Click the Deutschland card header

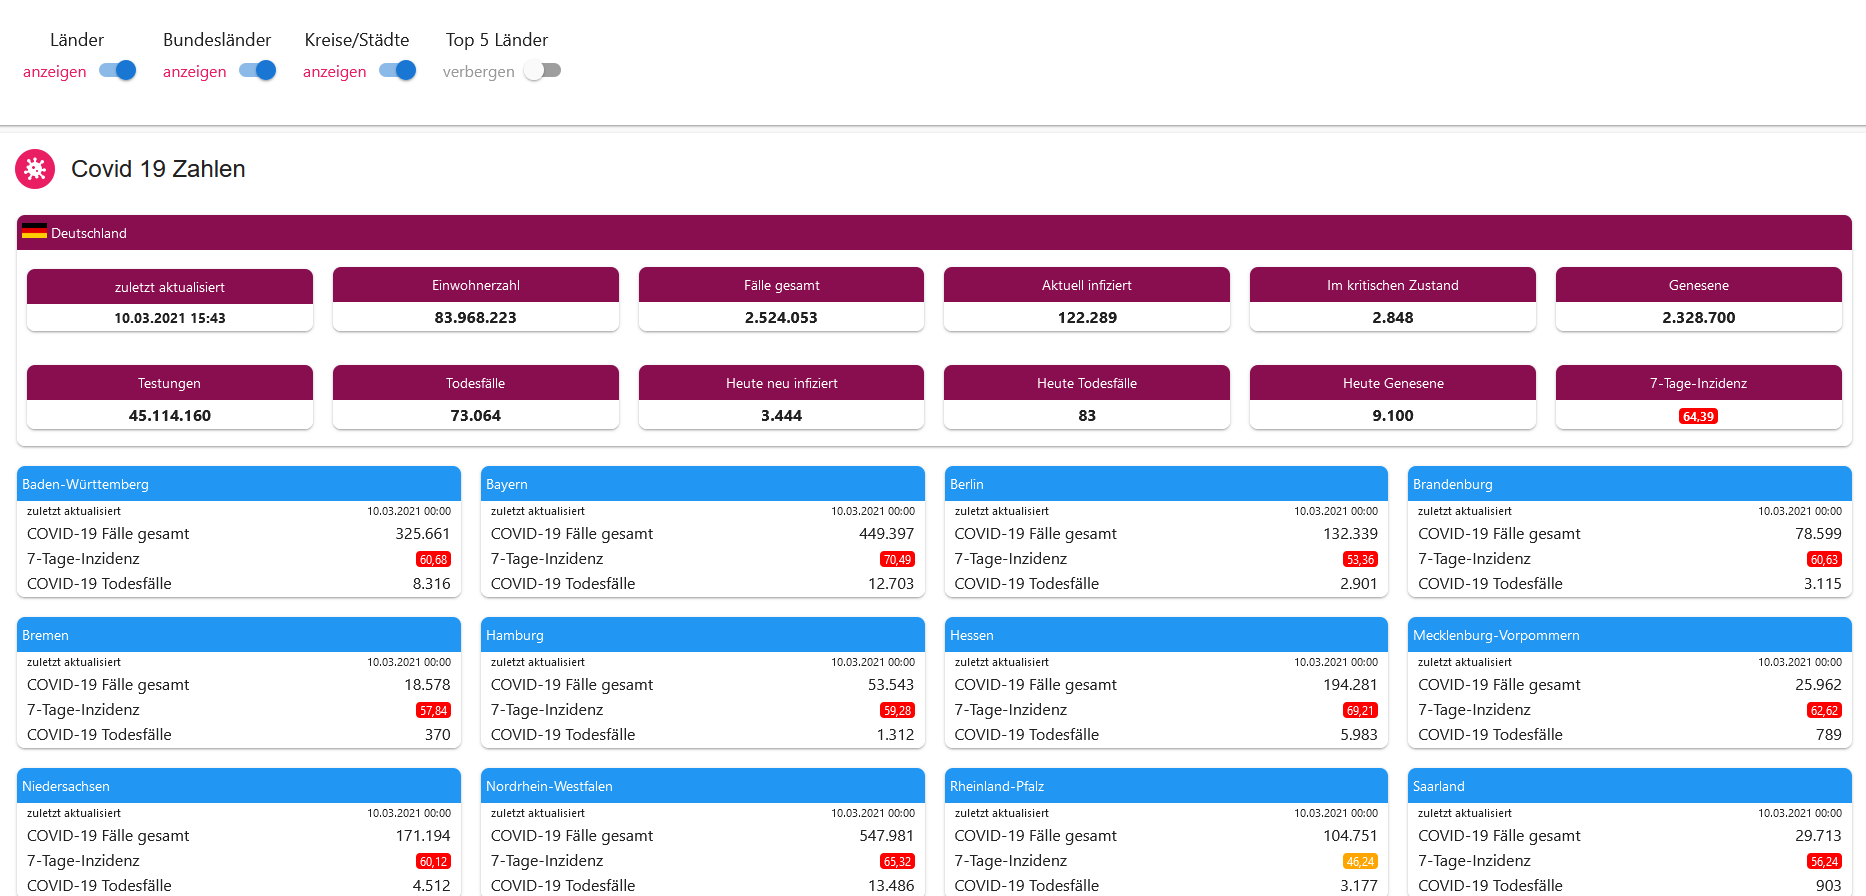pos(934,232)
